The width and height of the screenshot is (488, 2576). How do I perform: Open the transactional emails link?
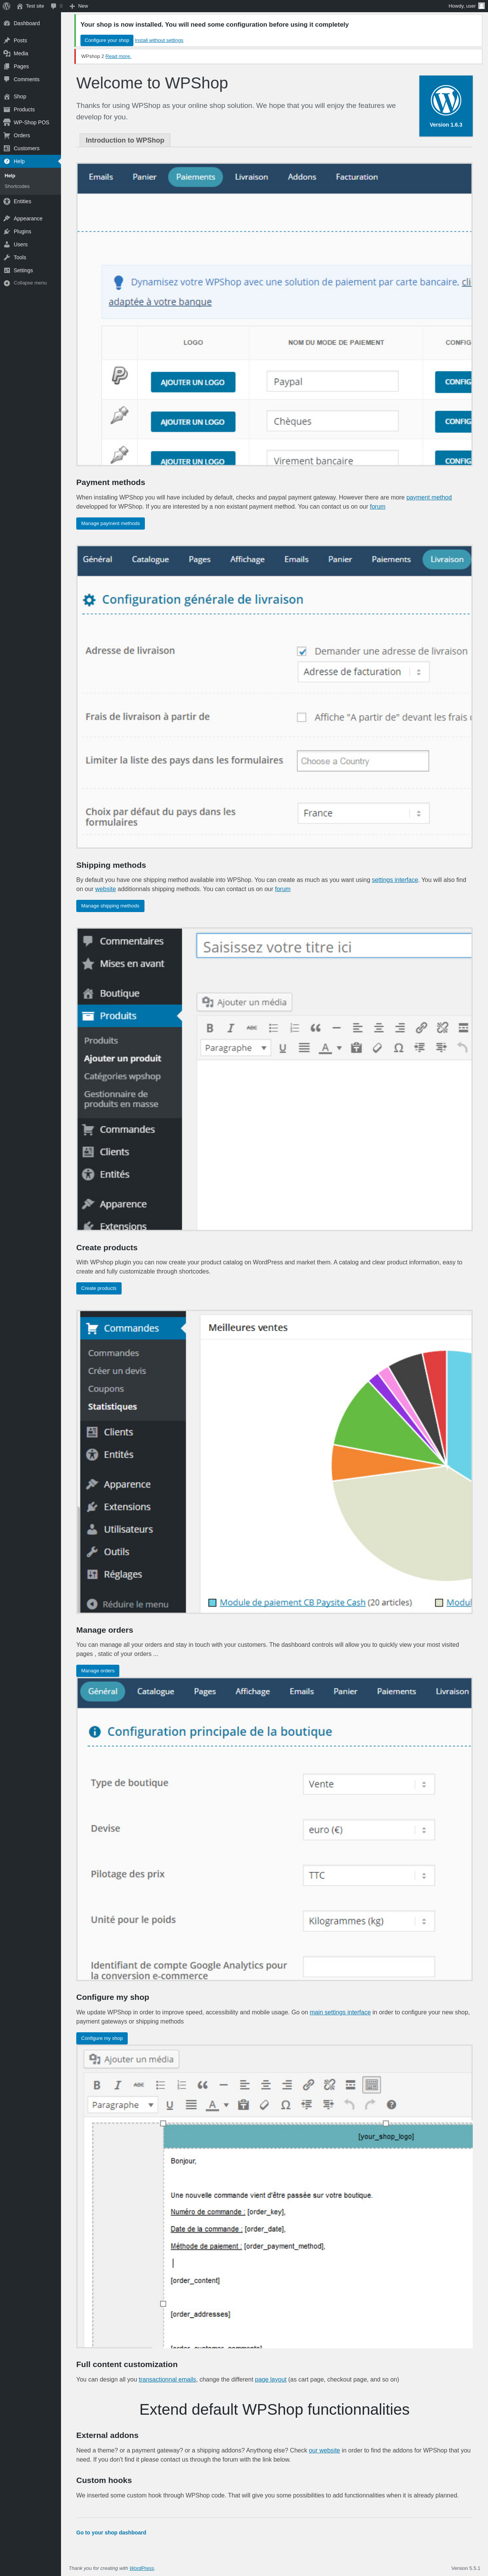[x=167, y=2379]
